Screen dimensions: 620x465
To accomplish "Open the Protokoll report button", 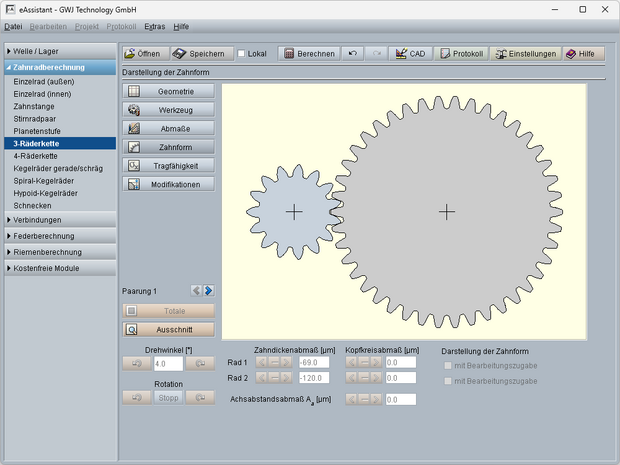I will pyautogui.click(x=462, y=54).
